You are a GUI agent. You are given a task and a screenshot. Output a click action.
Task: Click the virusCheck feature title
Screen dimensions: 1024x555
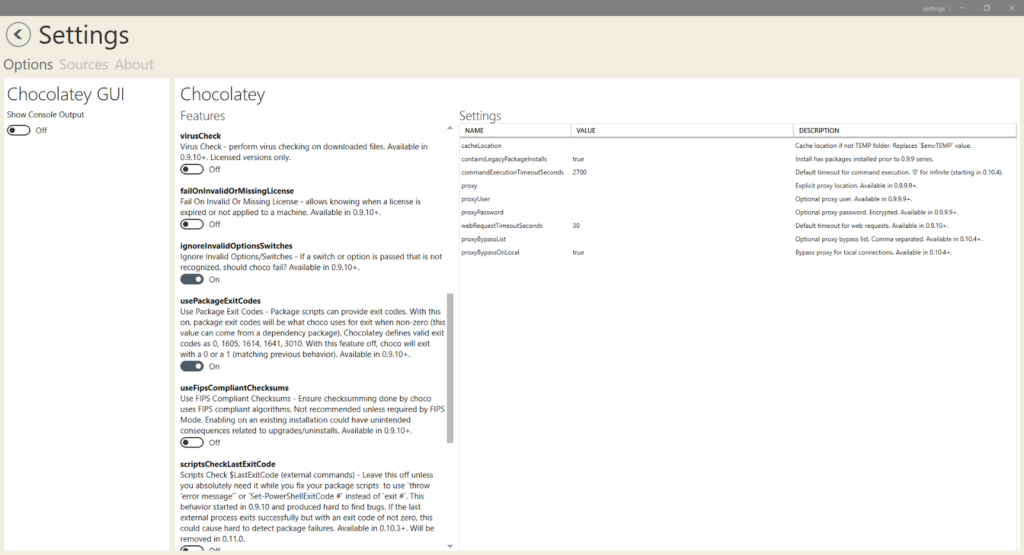point(200,136)
